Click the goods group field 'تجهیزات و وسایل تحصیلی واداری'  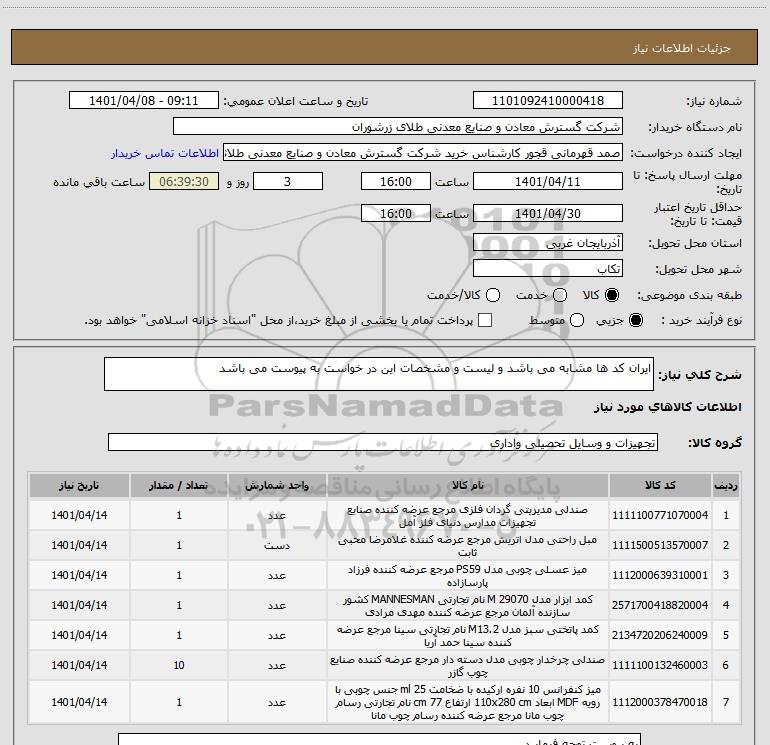point(383,442)
